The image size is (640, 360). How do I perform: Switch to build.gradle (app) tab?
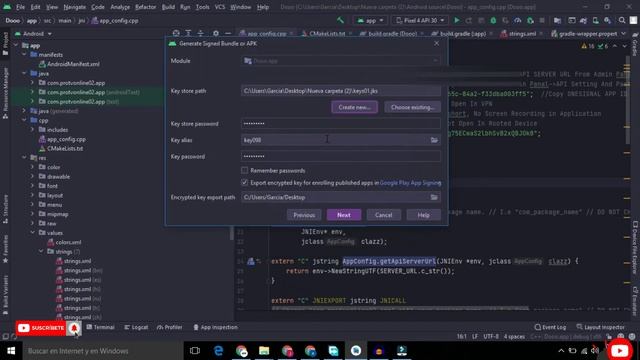pyautogui.click(x=462, y=33)
